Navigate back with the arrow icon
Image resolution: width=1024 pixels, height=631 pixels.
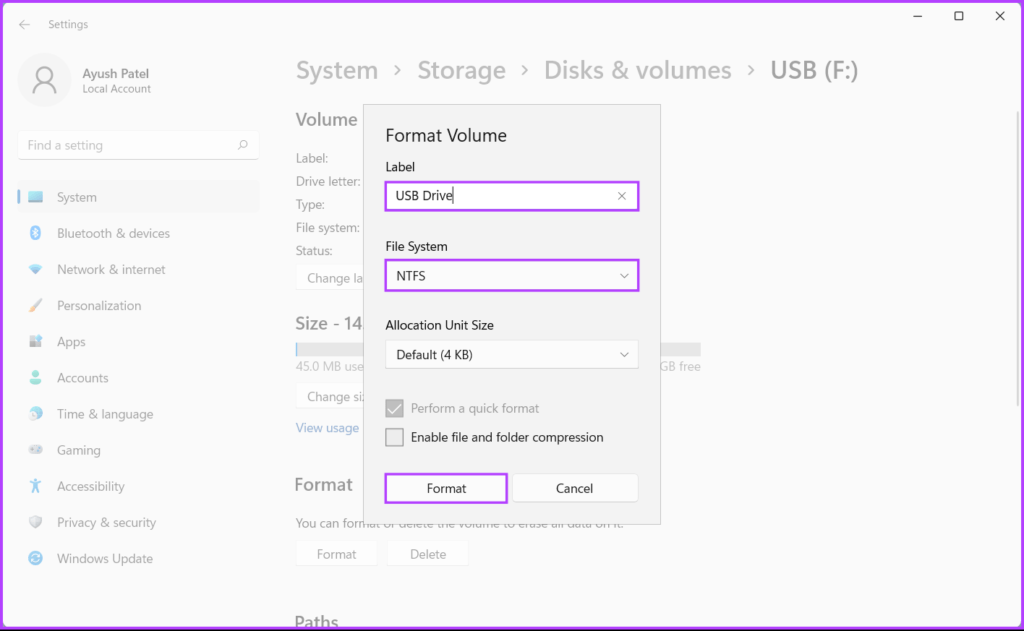click(23, 23)
